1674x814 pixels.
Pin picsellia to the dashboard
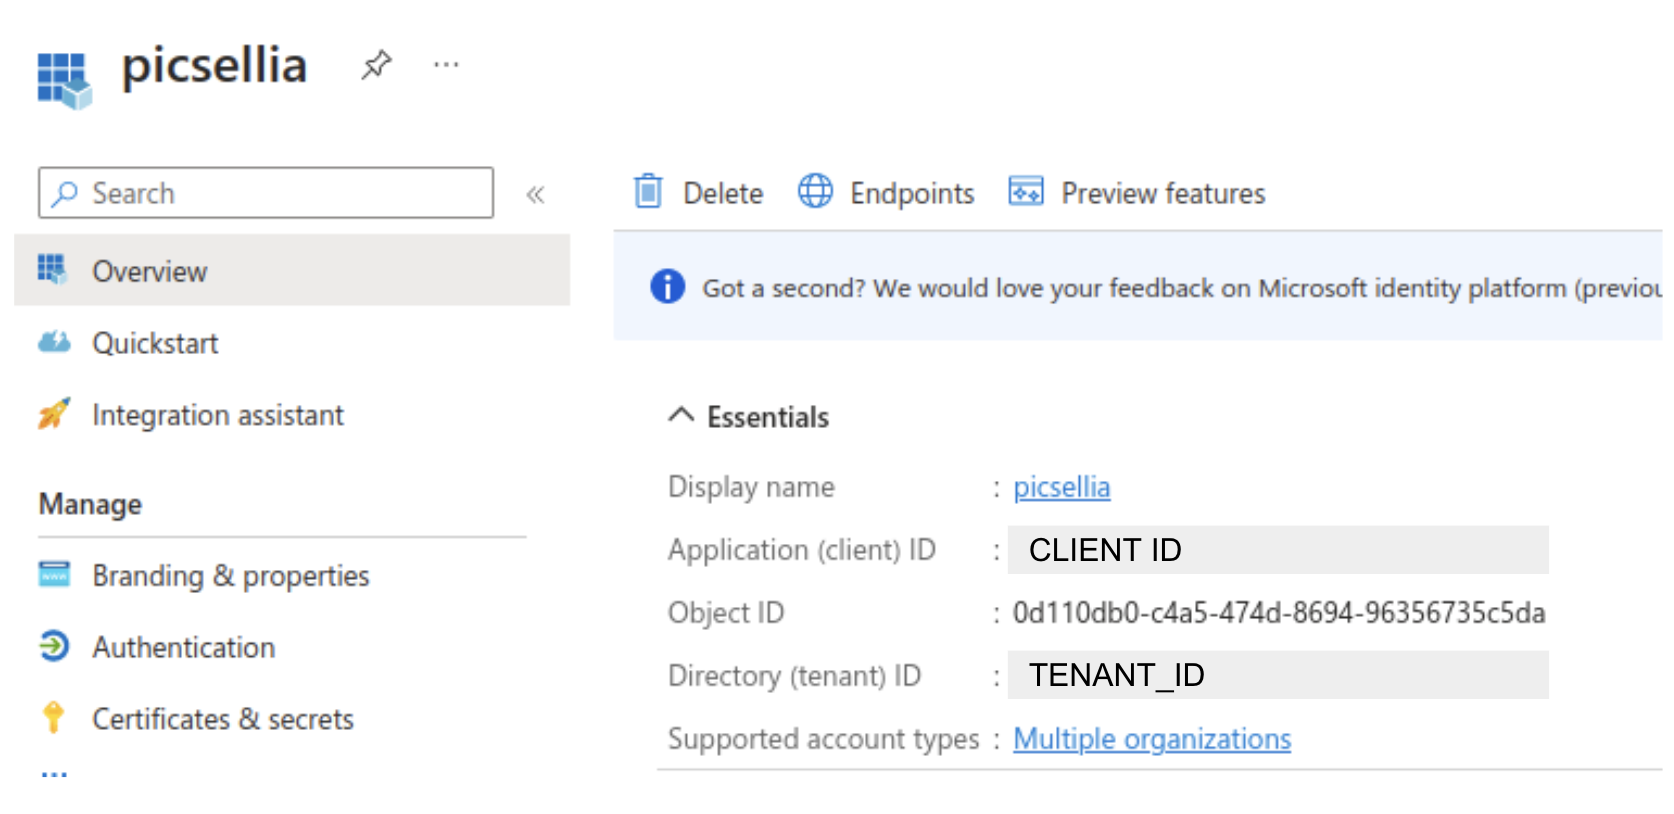pyautogui.click(x=376, y=65)
